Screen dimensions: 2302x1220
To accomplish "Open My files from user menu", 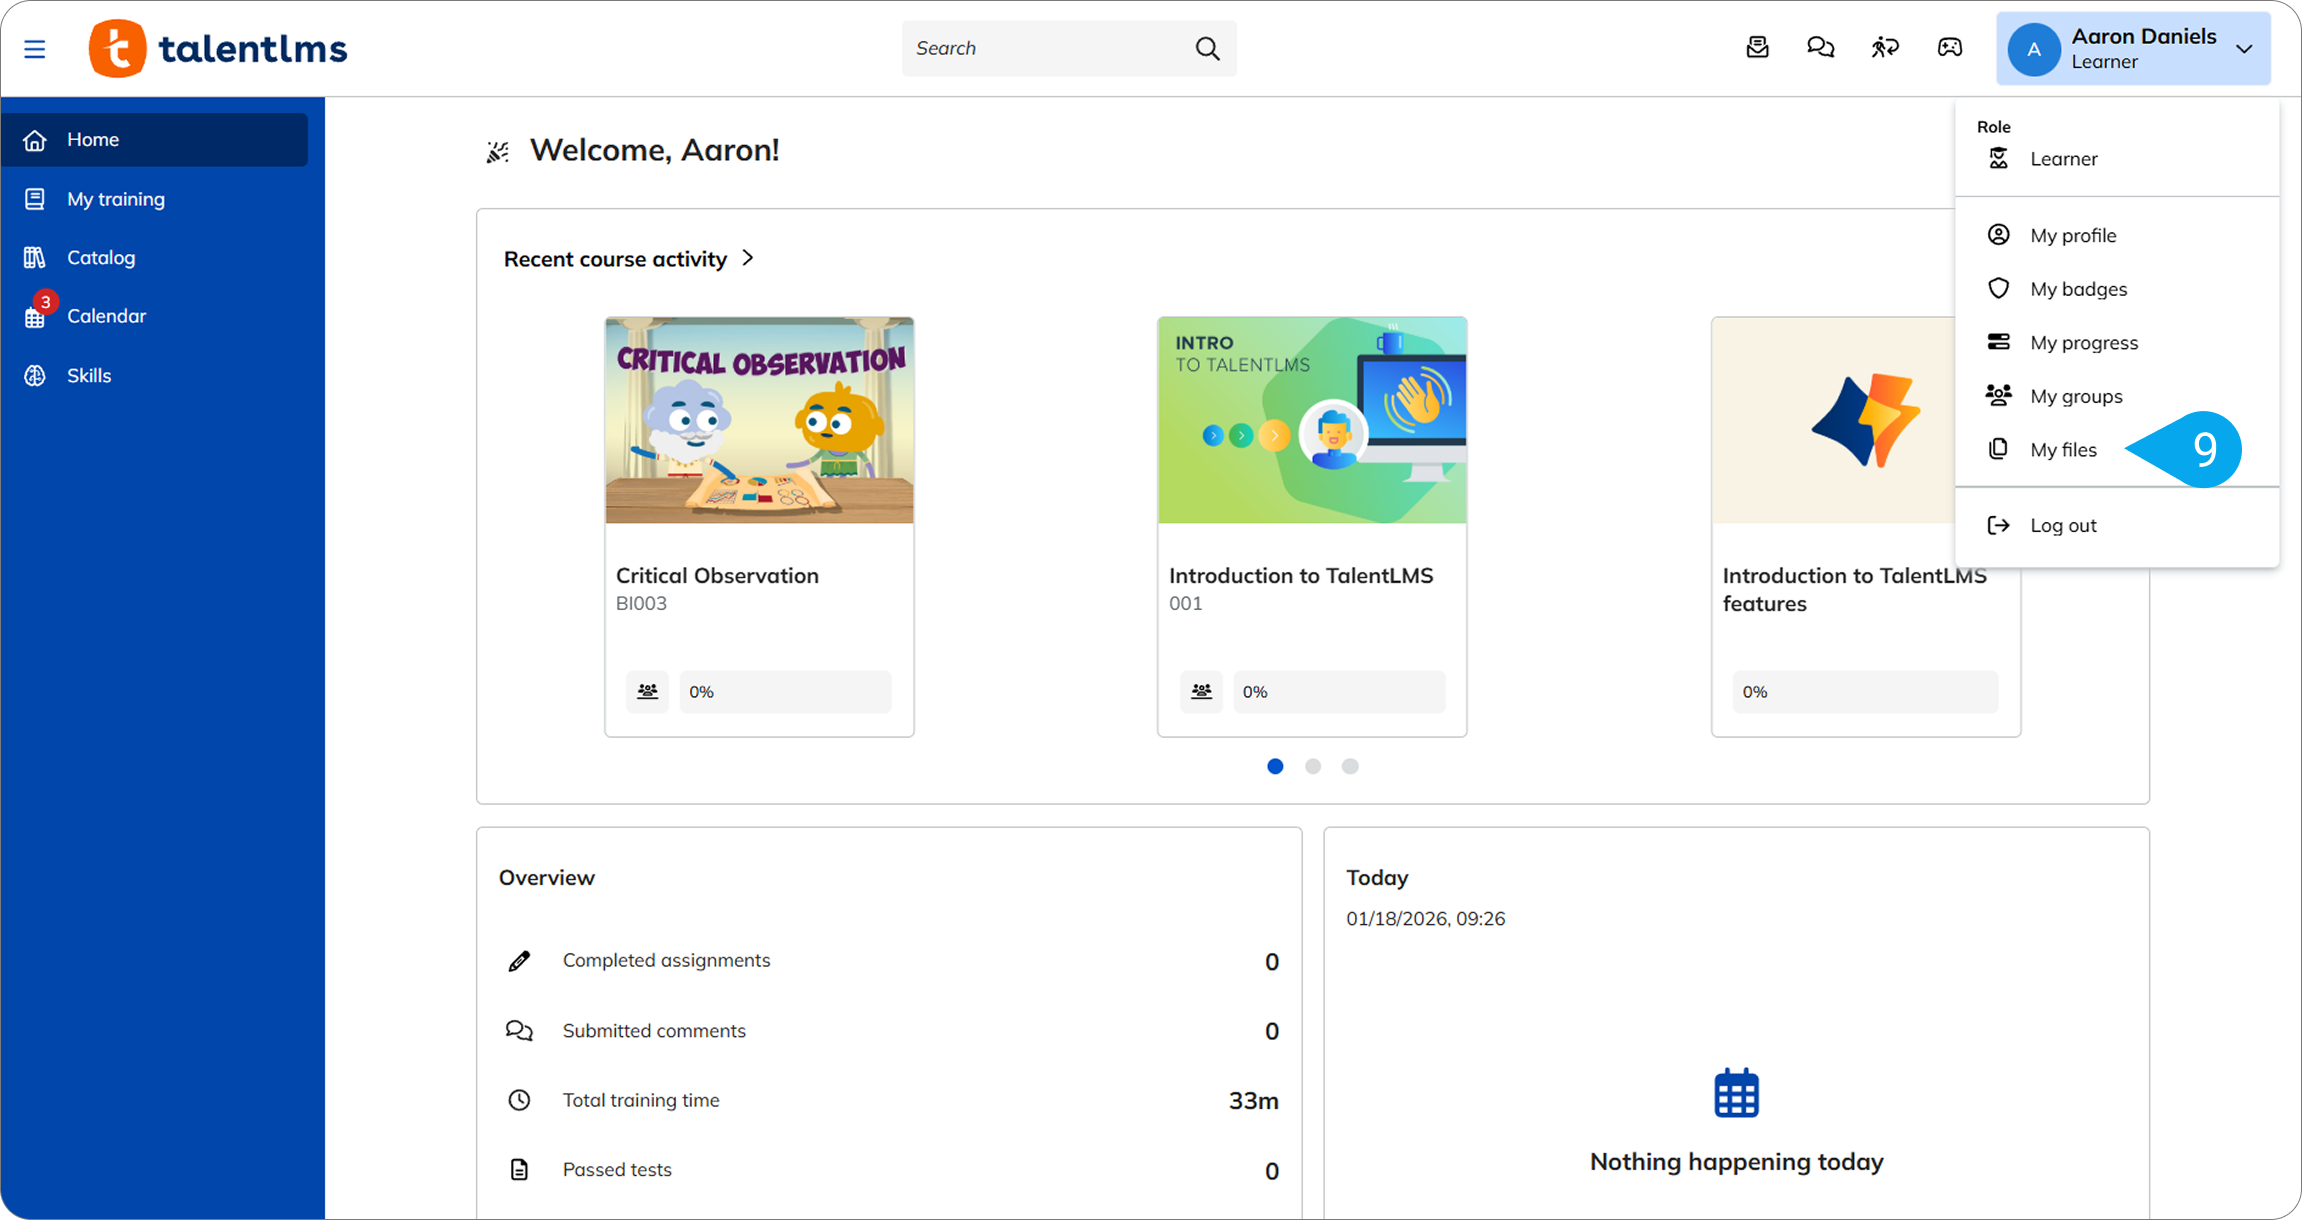I will (2063, 450).
